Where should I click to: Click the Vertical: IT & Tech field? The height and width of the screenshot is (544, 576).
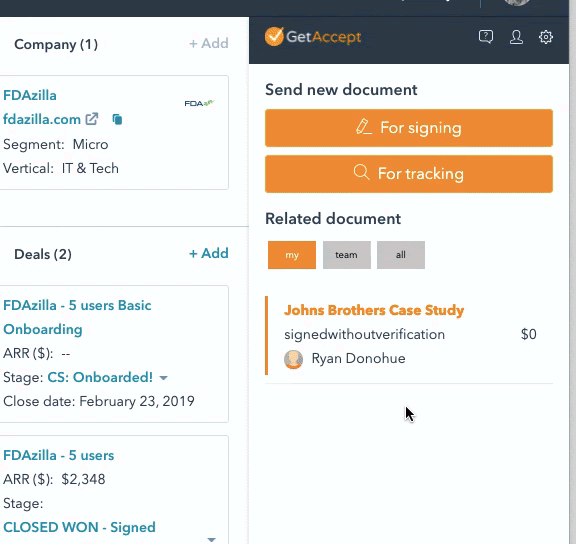(61, 169)
